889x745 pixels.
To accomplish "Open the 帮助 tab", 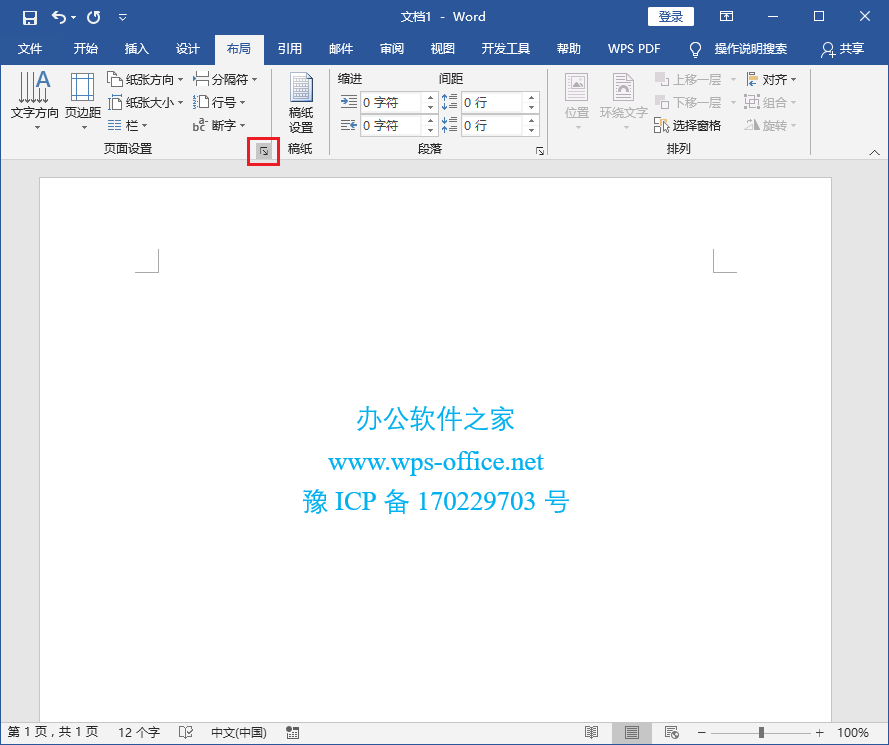I will click(x=569, y=49).
